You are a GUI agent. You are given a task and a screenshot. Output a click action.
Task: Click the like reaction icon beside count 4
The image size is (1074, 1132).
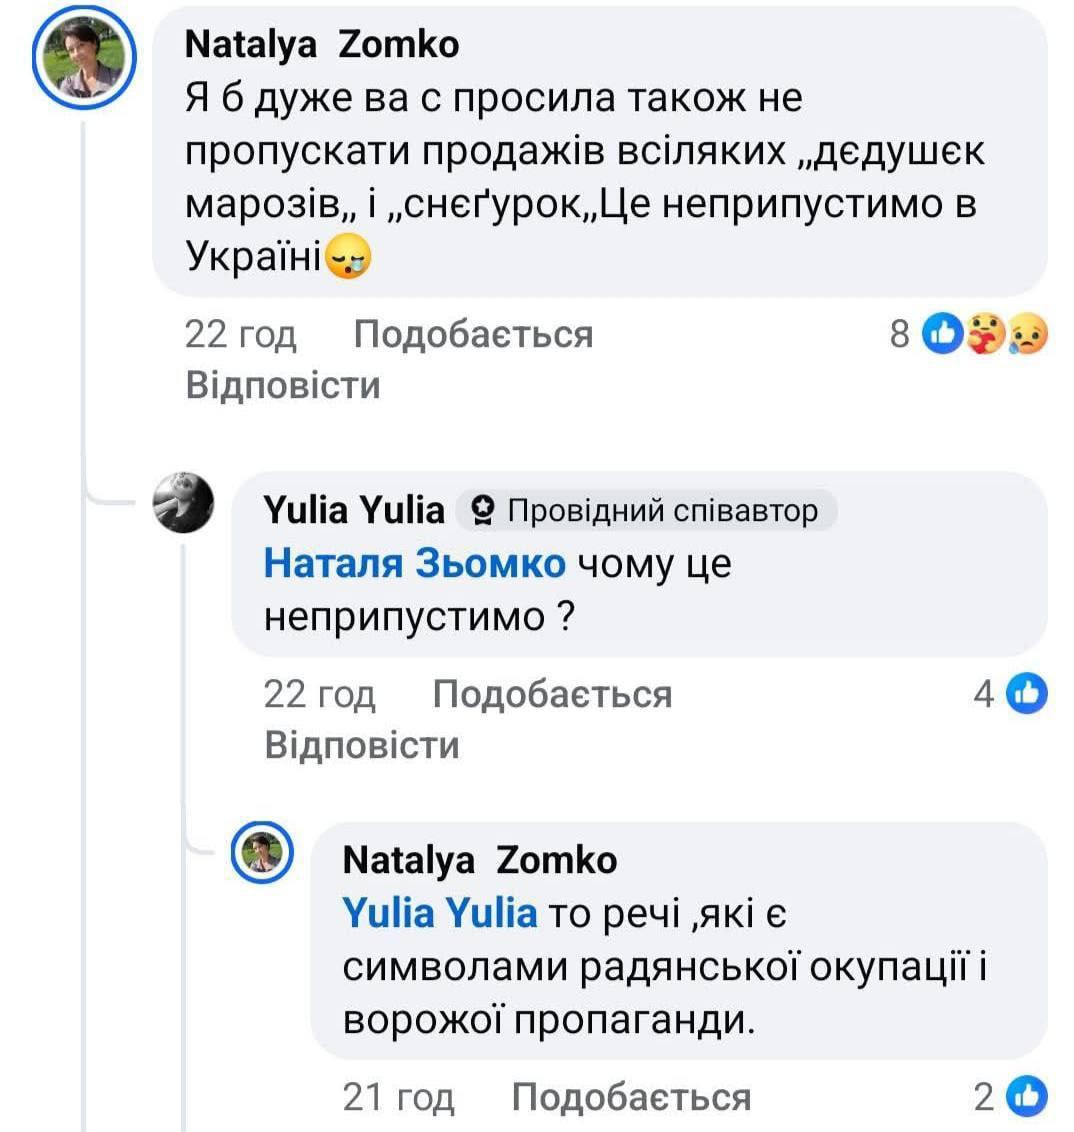point(1026,693)
